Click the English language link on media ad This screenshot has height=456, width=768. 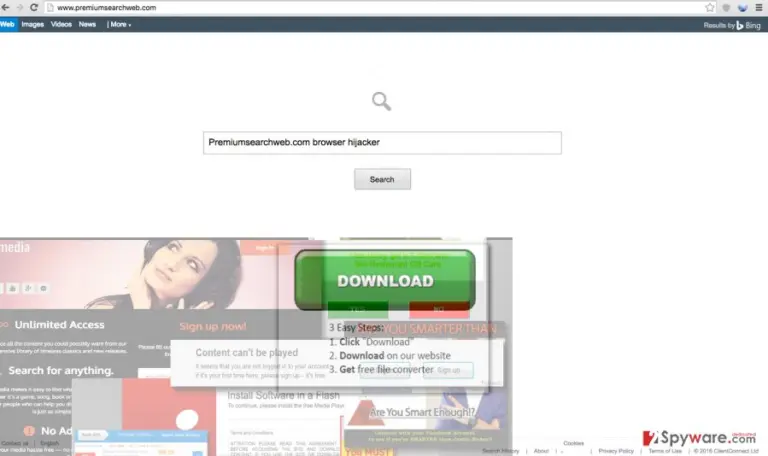[x=49, y=443]
